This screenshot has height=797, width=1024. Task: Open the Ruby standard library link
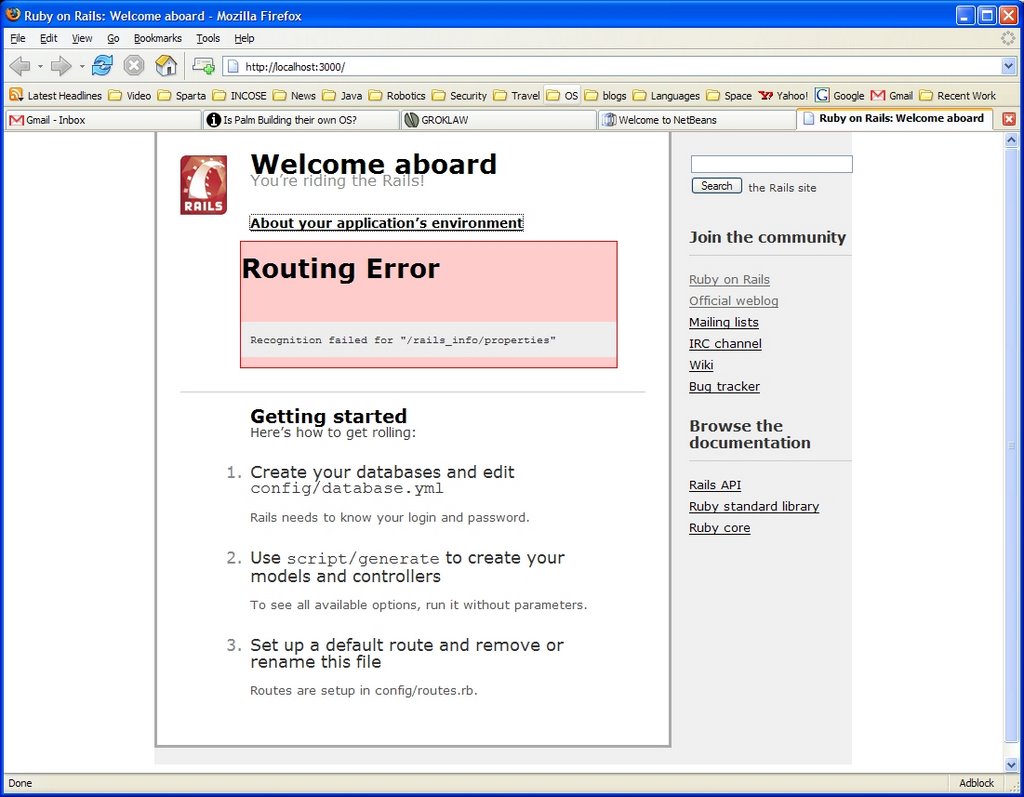pos(754,507)
